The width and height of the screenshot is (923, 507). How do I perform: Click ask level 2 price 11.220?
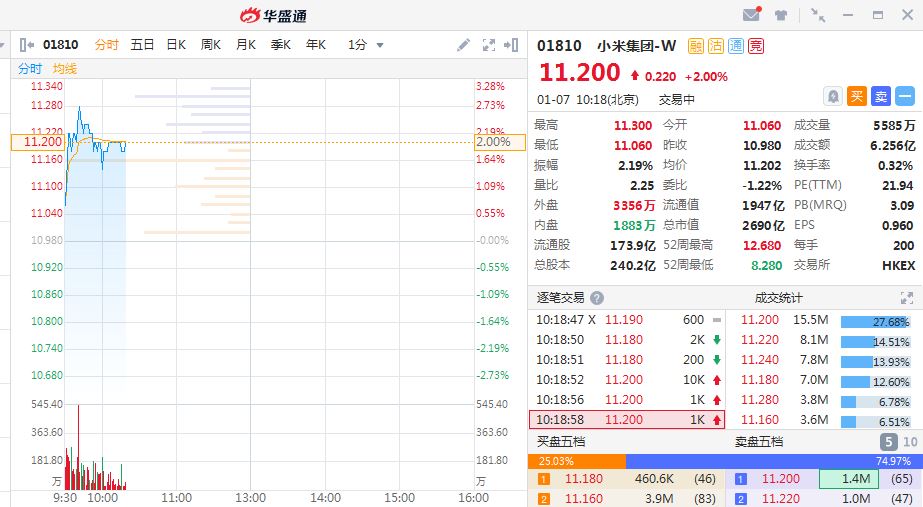point(781,499)
